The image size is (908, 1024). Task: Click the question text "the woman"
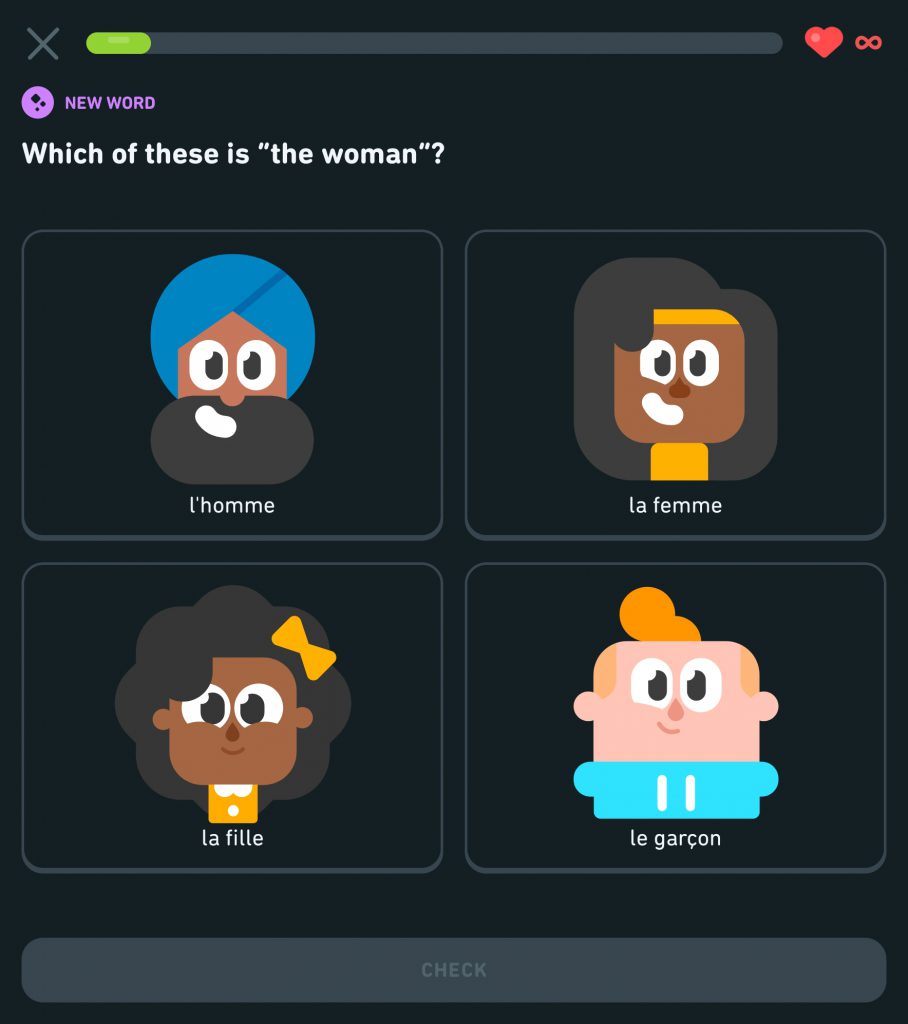click(x=344, y=154)
